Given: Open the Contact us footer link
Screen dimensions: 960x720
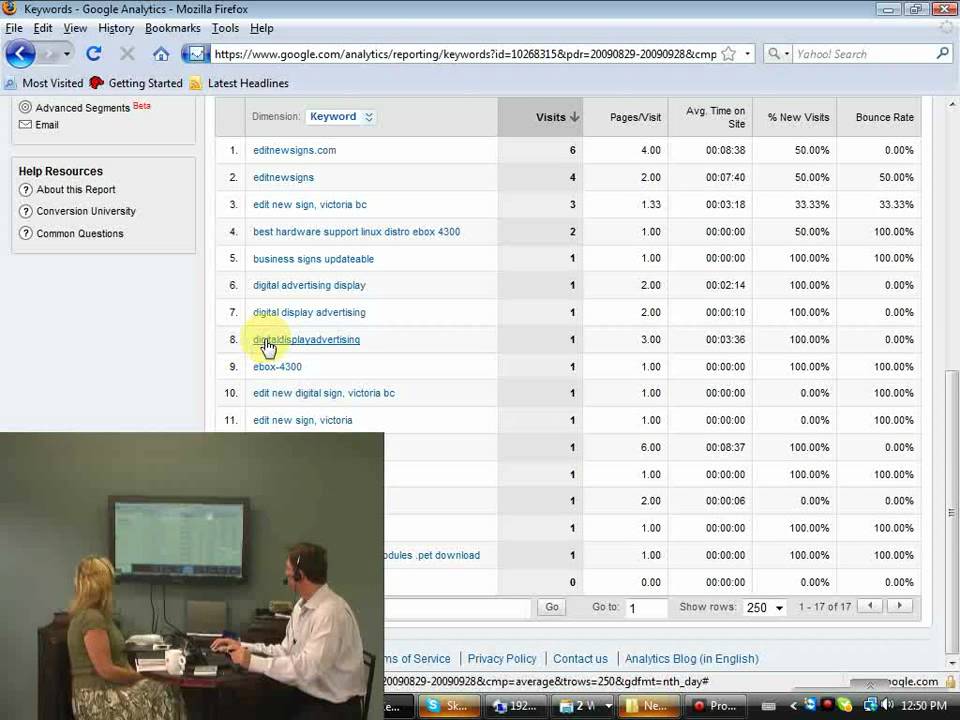Looking at the screenshot, I should [580, 659].
